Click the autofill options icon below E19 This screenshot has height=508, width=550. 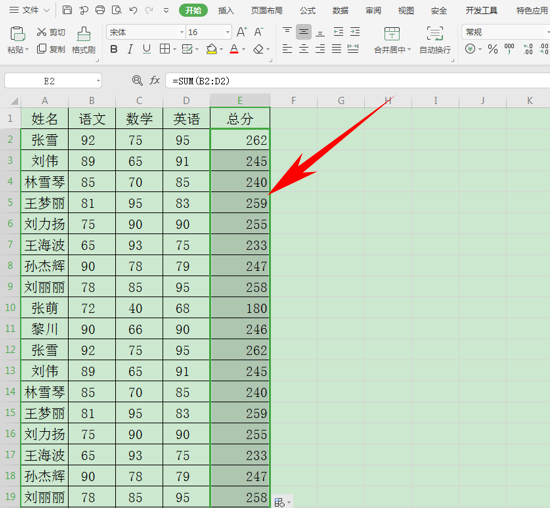tap(280, 502)
